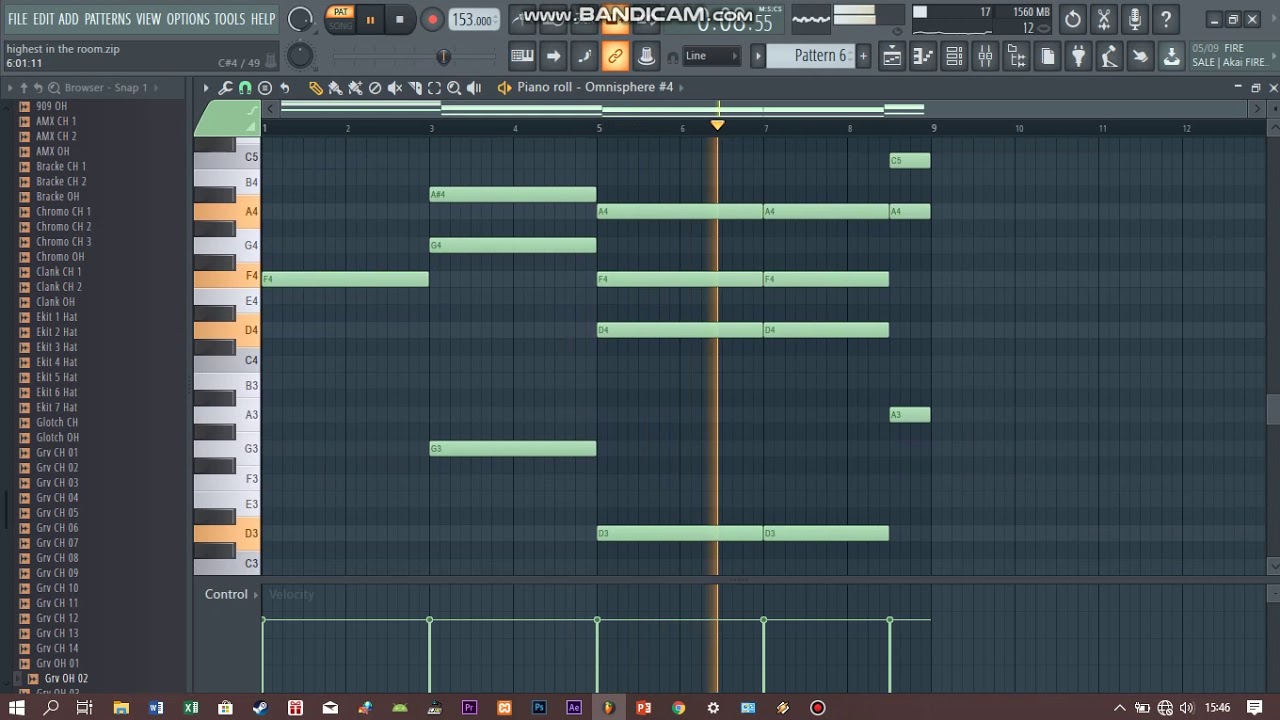Click the C5 note in piano roll

(910, 160)
